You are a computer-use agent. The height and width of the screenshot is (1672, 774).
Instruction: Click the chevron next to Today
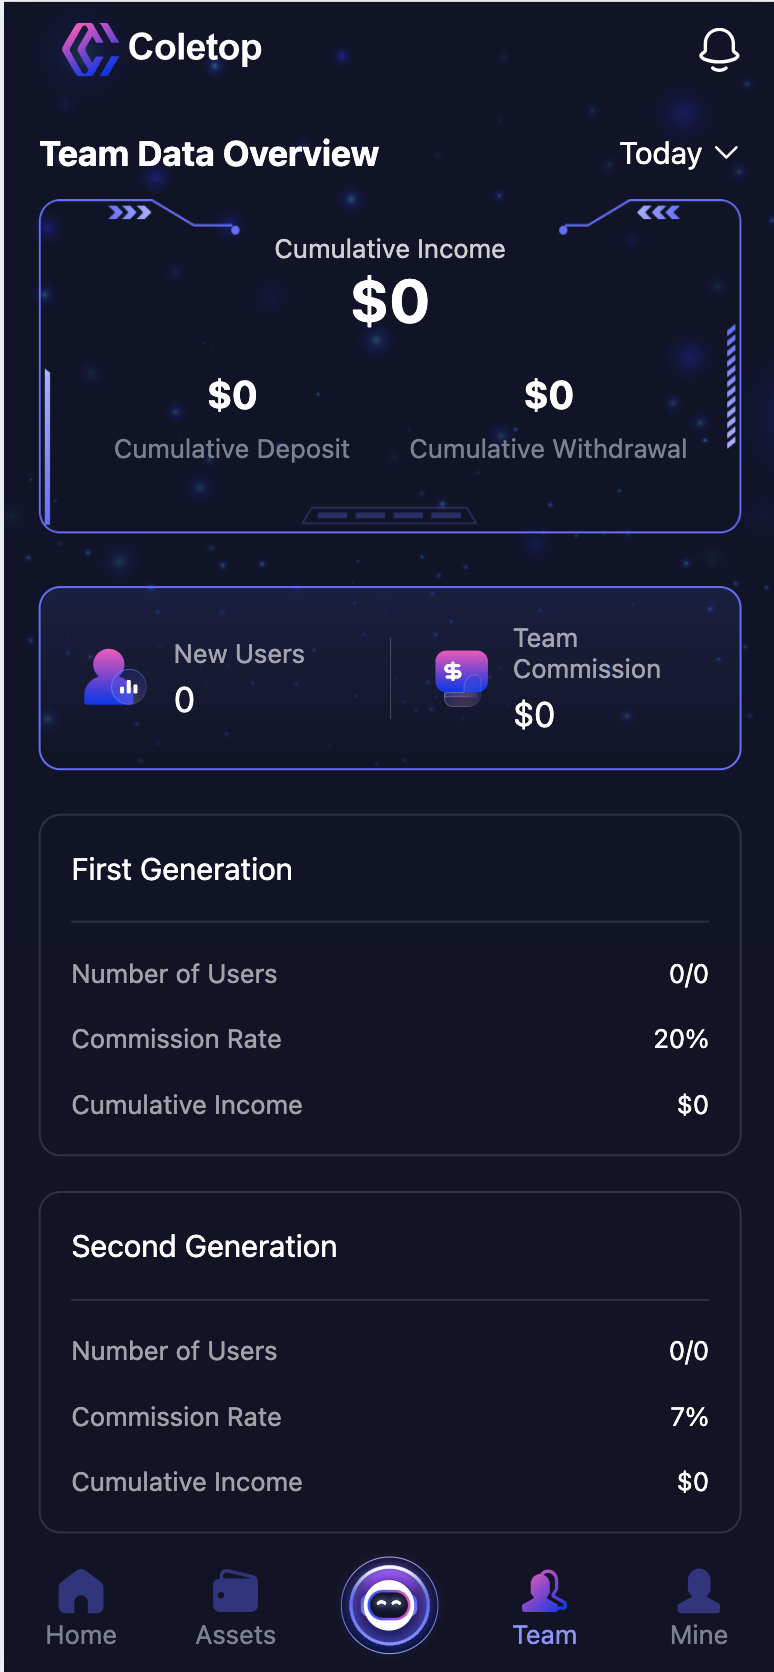click(x=727, y=153)
